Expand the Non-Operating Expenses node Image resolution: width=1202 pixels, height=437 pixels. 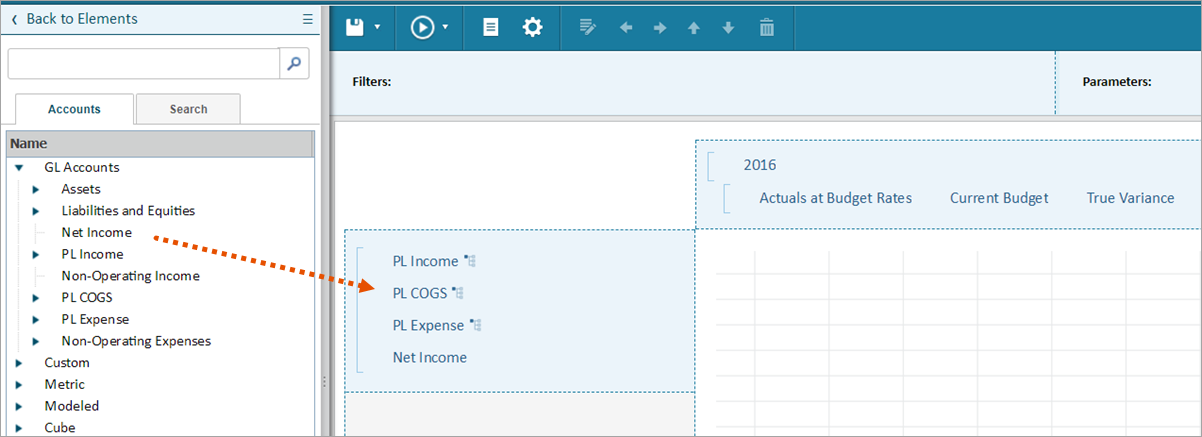tap(36, 341)
